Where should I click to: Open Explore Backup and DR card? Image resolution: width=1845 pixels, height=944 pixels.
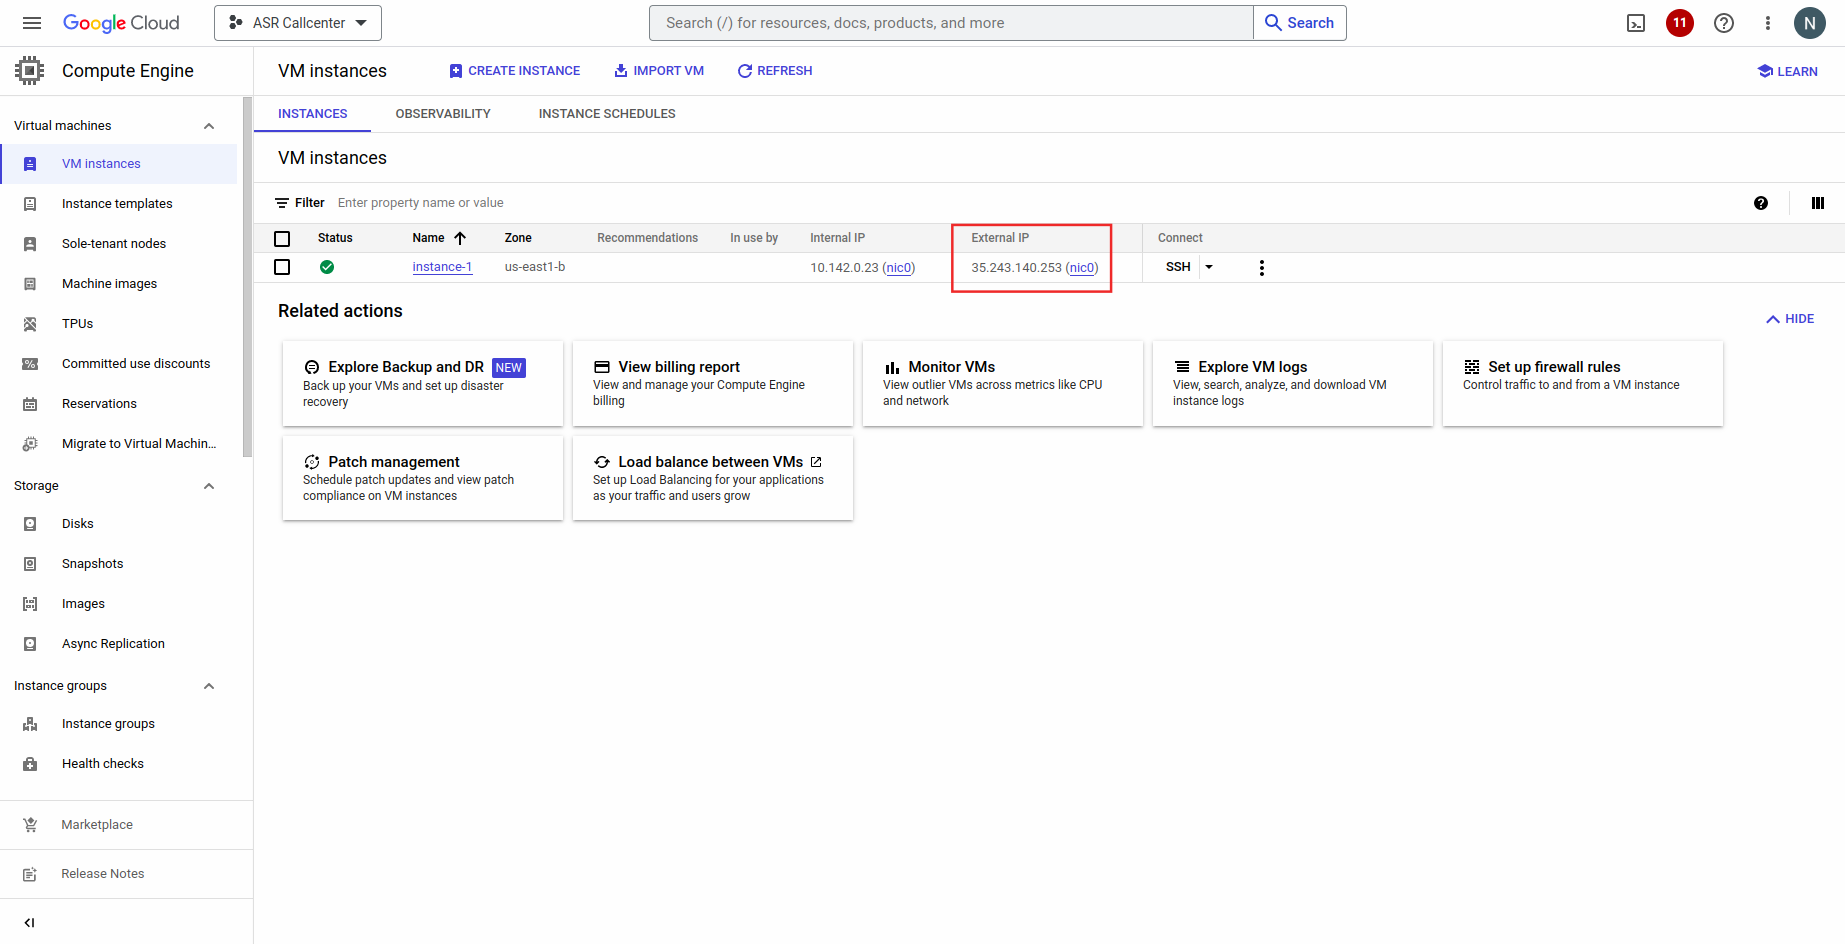coord(423,383)
